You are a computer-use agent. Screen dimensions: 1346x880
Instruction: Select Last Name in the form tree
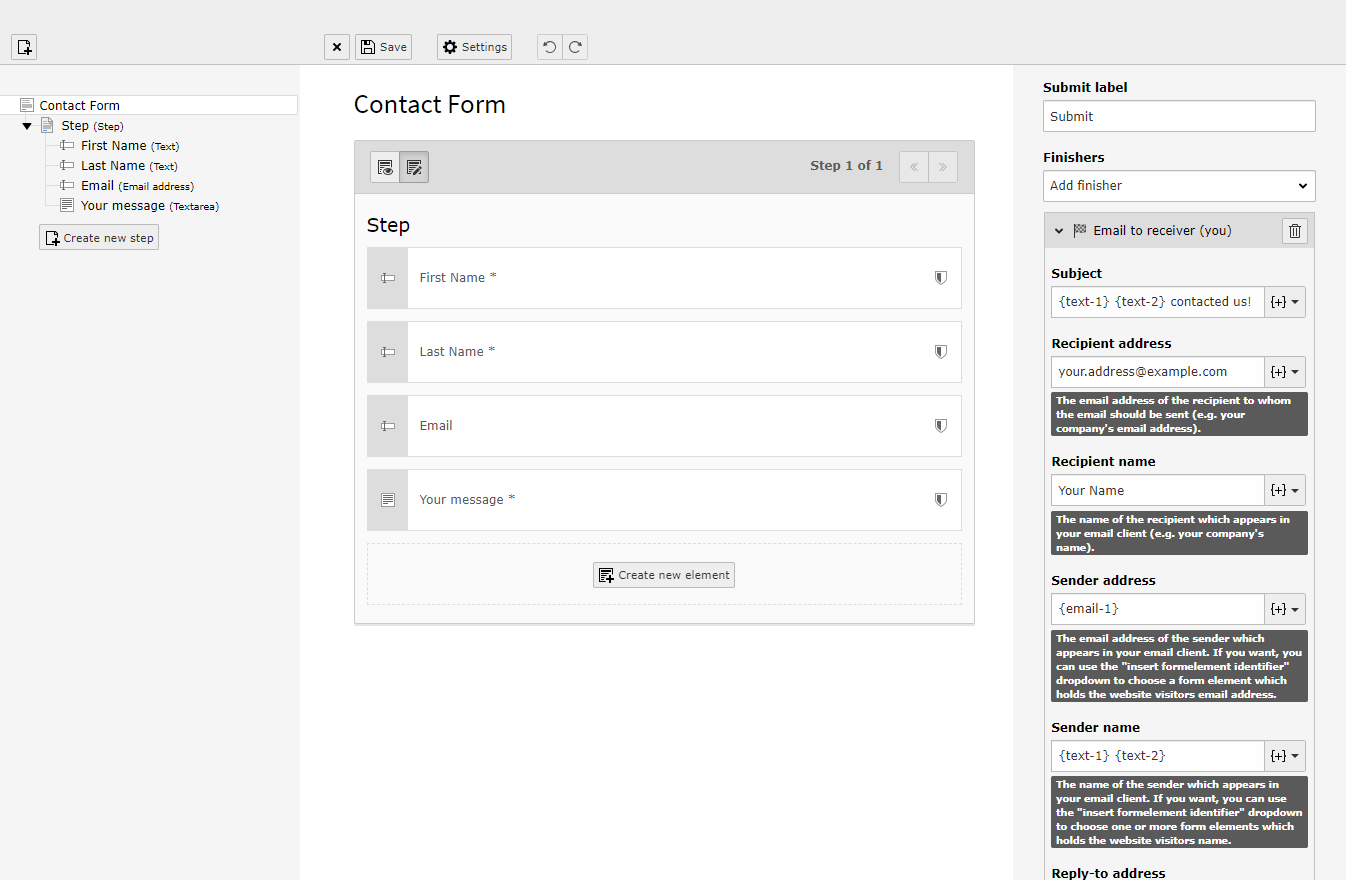click(113, 166)
